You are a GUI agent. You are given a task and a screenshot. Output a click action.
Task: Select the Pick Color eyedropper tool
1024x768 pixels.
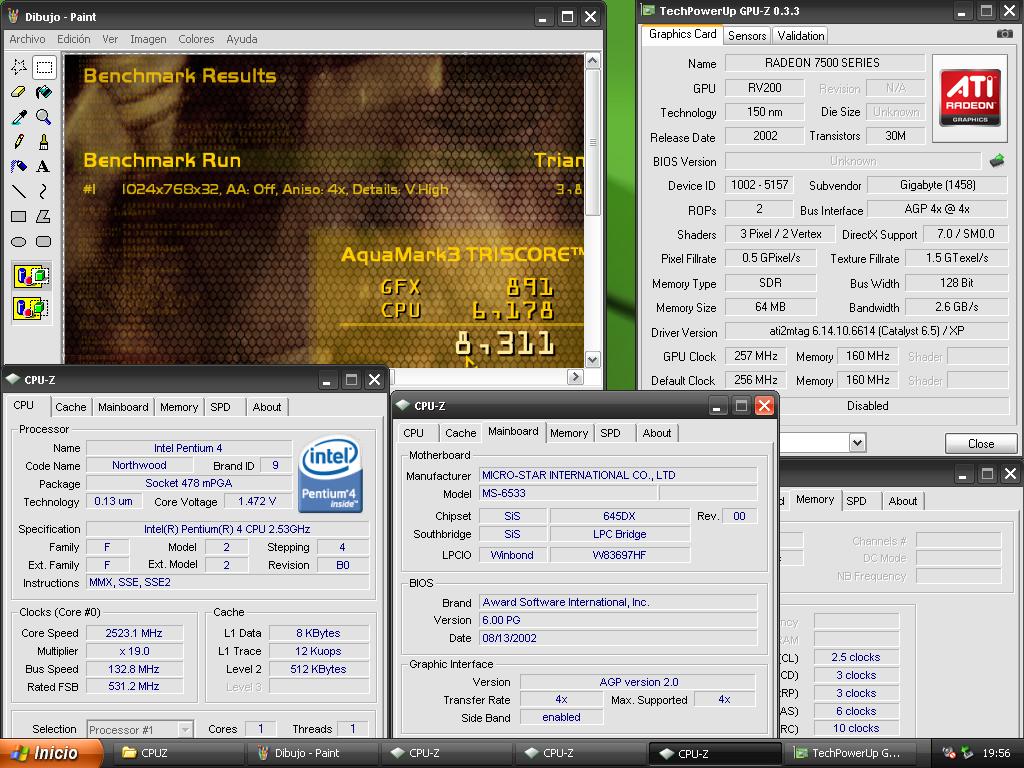click(x=19, y=117)
